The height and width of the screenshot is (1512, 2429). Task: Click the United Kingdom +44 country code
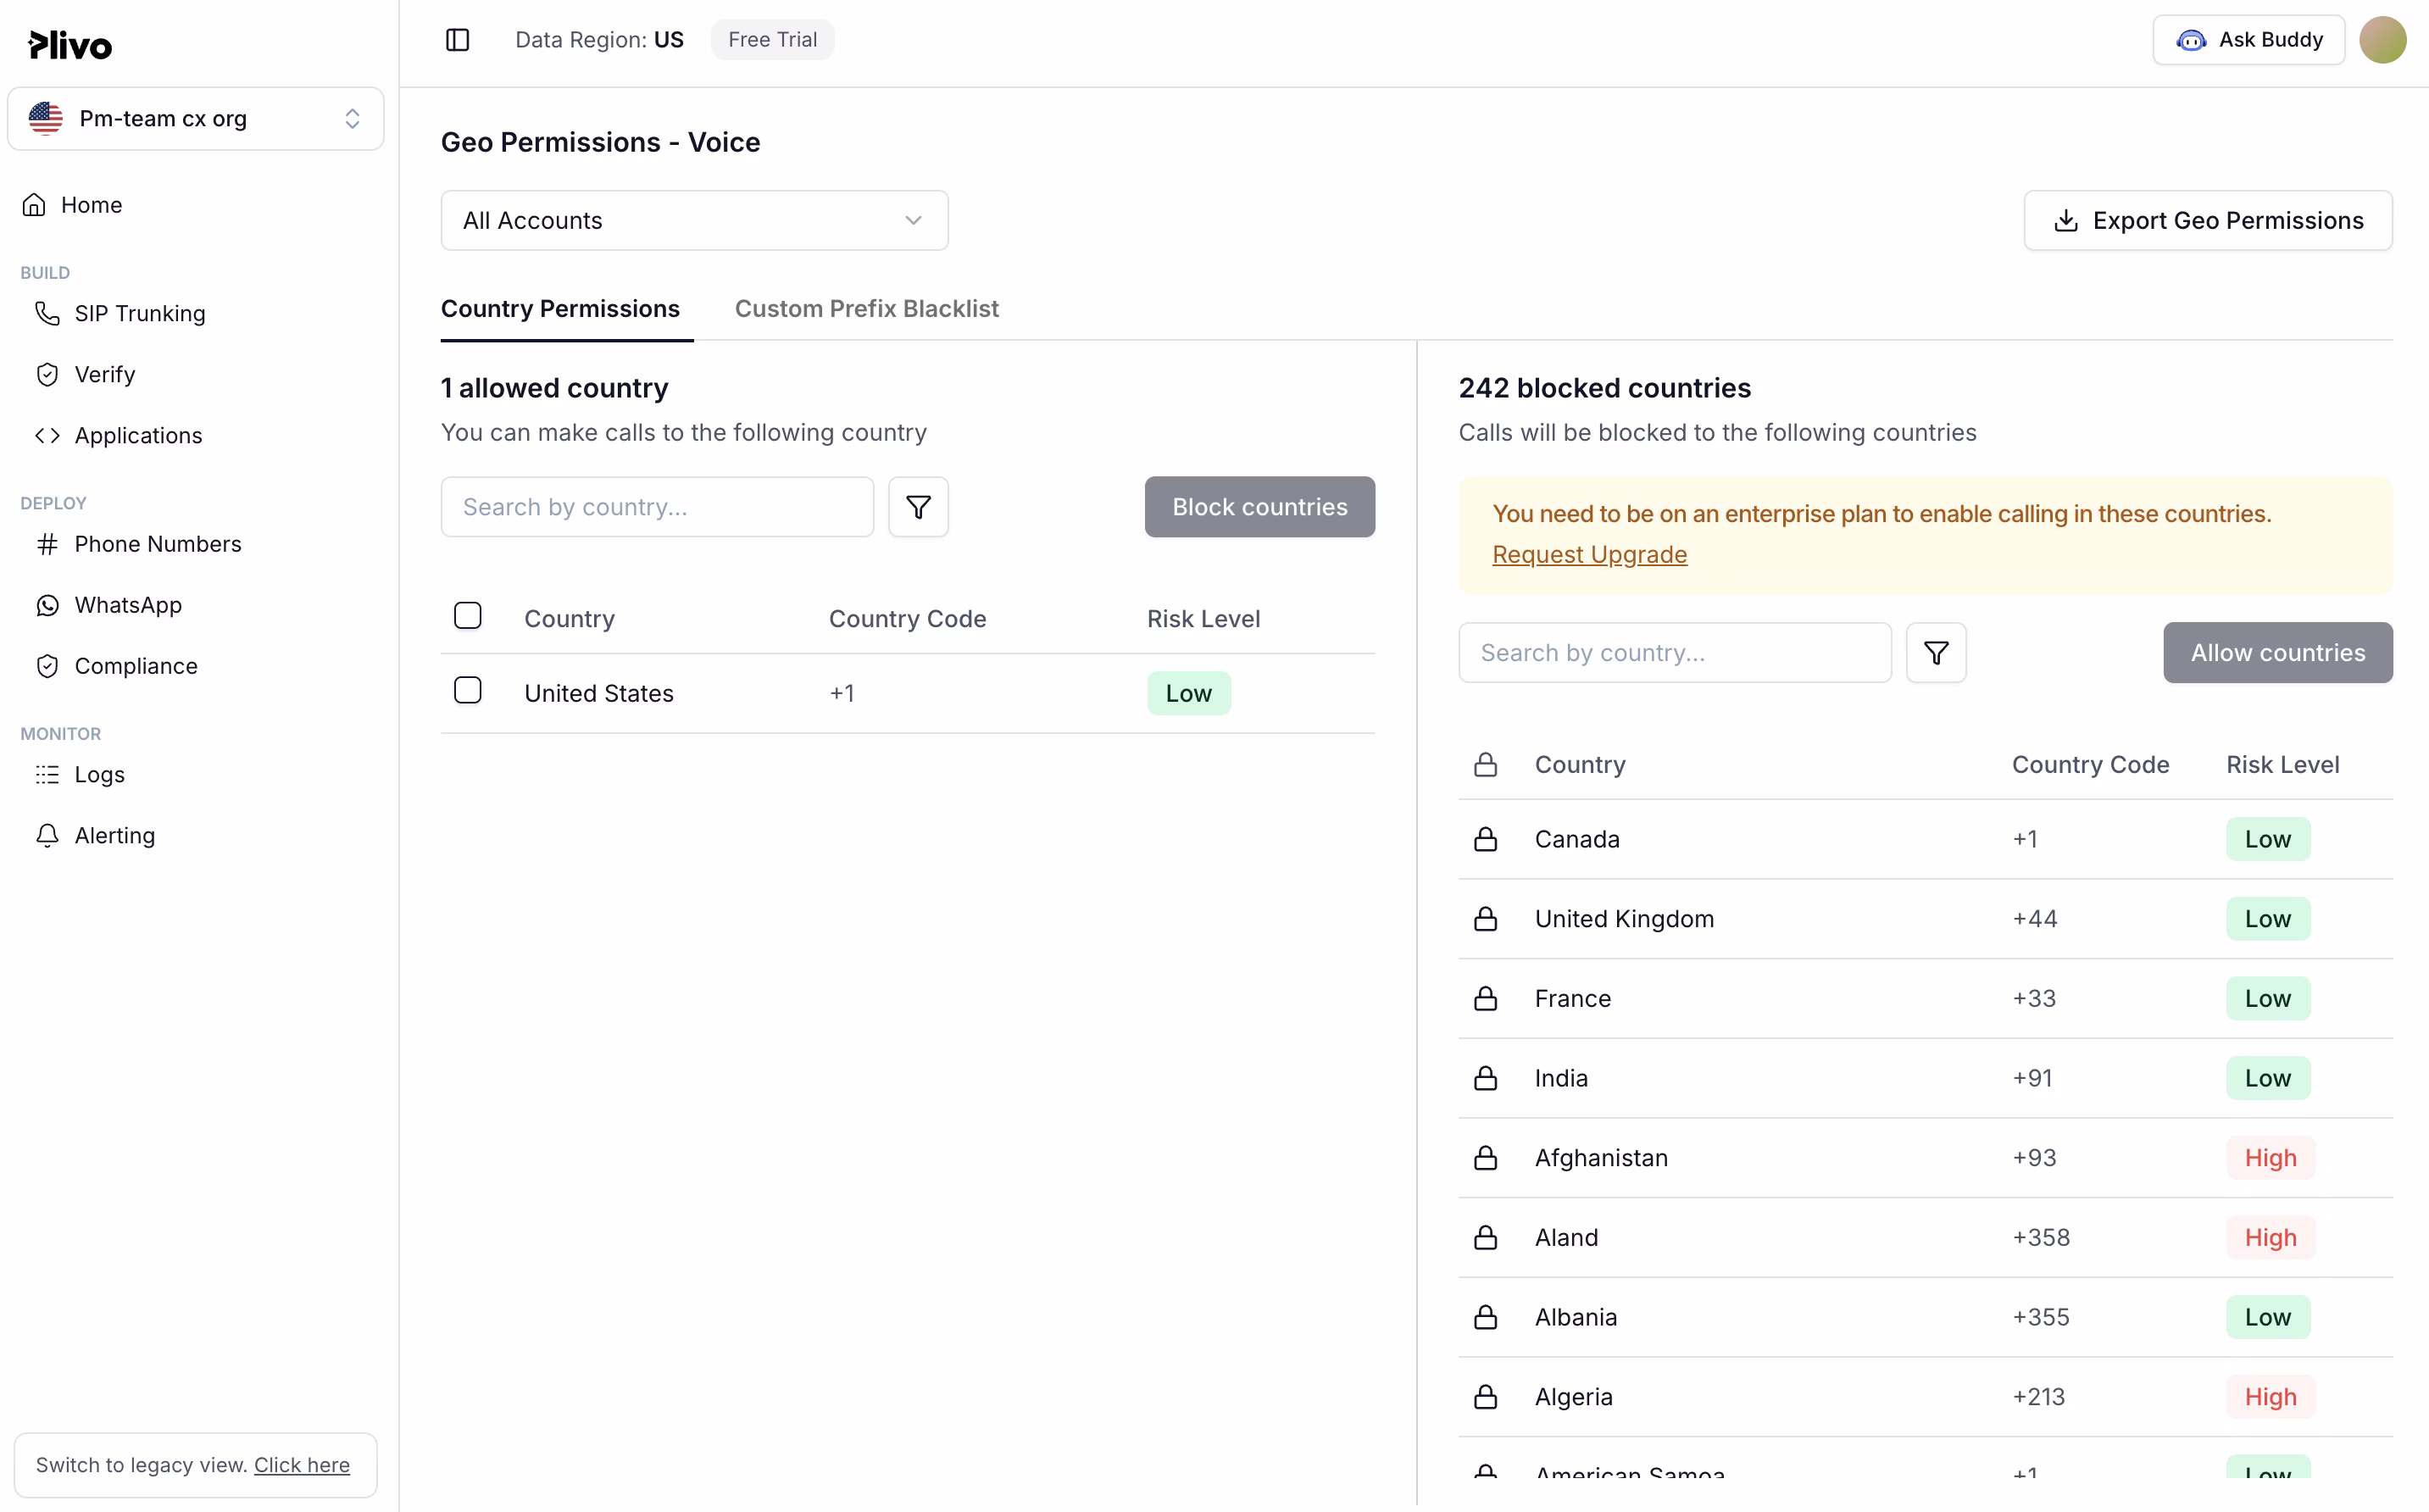pos(2035,919)
